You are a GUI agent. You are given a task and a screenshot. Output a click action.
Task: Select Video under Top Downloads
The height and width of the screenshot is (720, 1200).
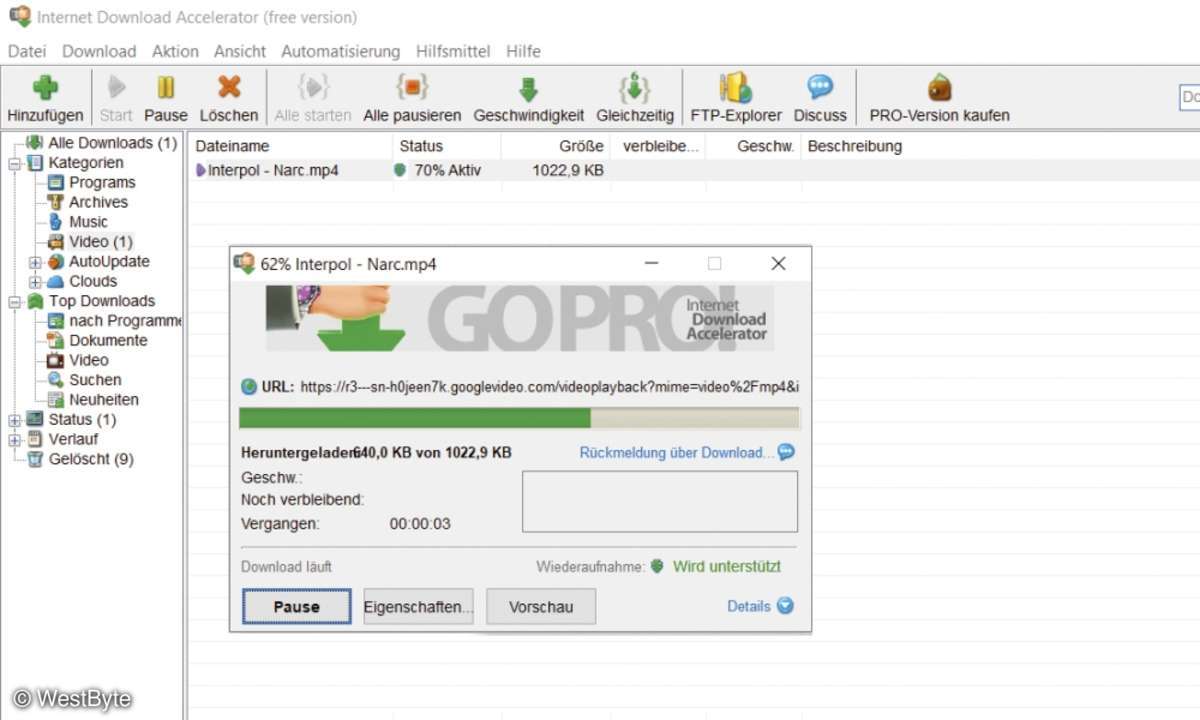tap(88, 360)
